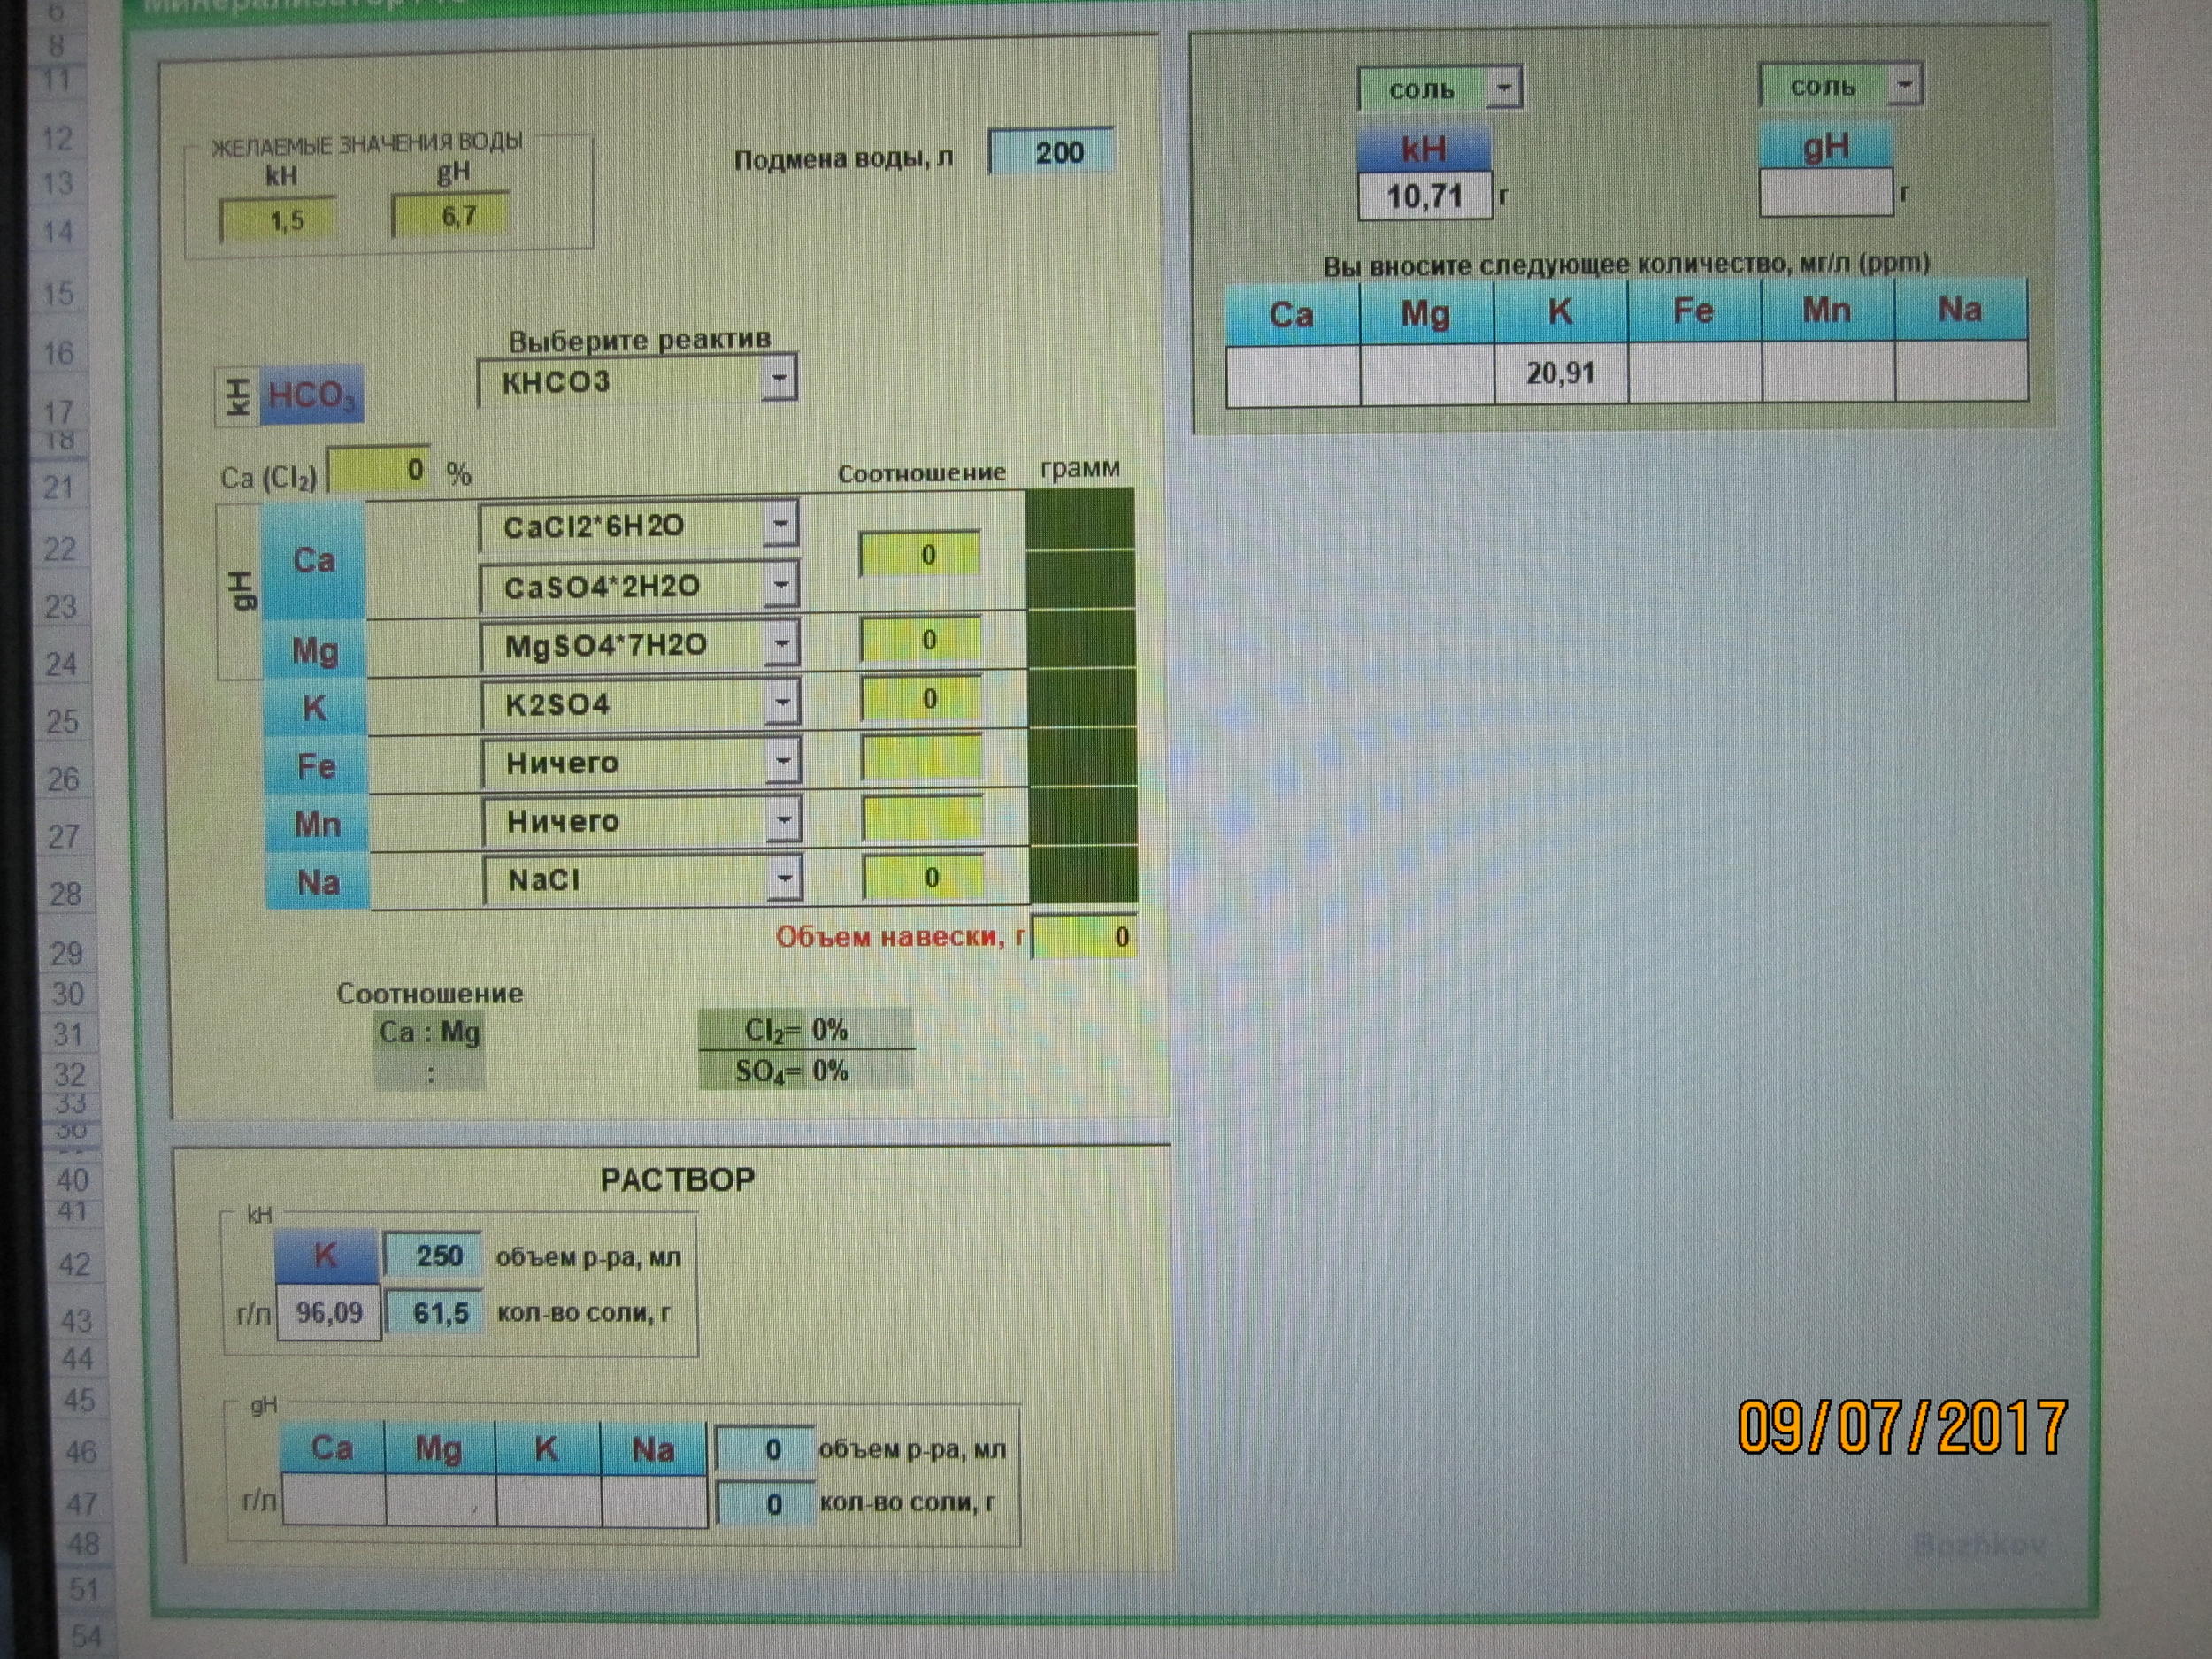Expand the Mn row Ничего dropdown
2212x1659 pixels.
click(784, 821)
